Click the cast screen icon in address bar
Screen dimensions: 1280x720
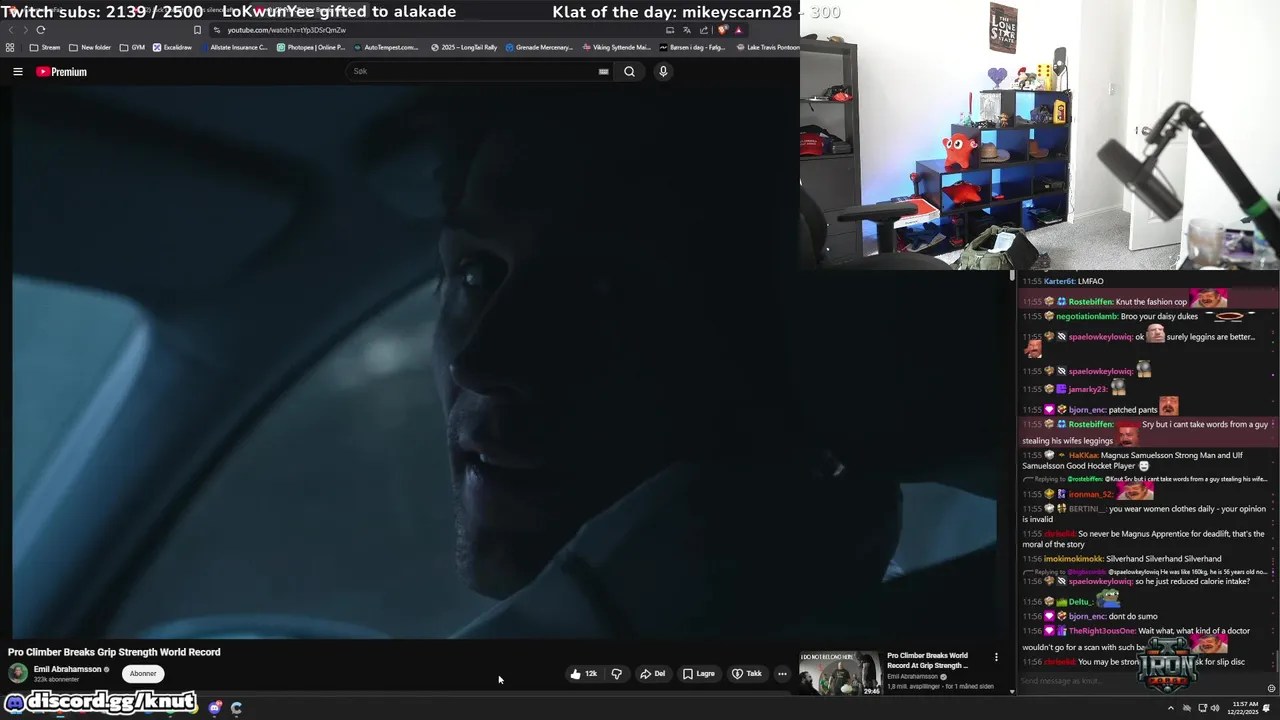(x=670, y=30)
